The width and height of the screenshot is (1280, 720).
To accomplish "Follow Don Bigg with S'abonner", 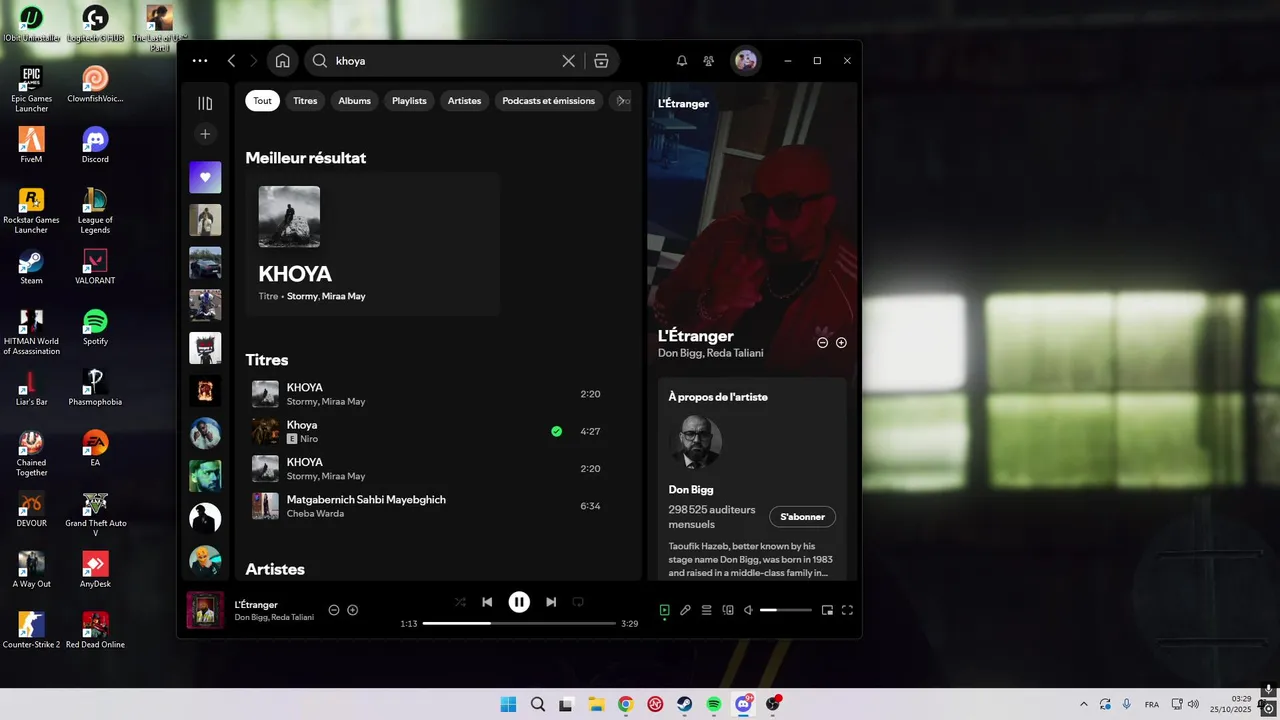I will pos(803,517).
